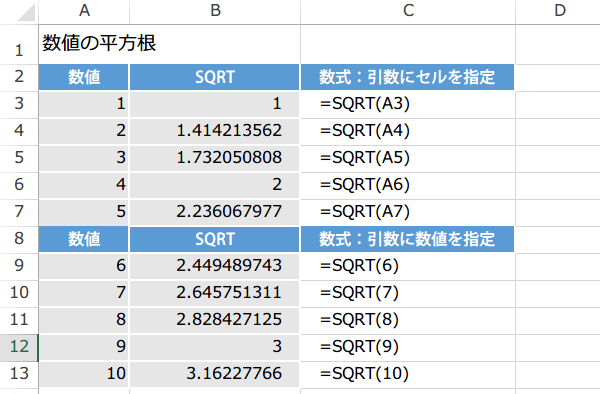
Task: Click cell showing =SQRT(9)
Action: tap(407, 347)
